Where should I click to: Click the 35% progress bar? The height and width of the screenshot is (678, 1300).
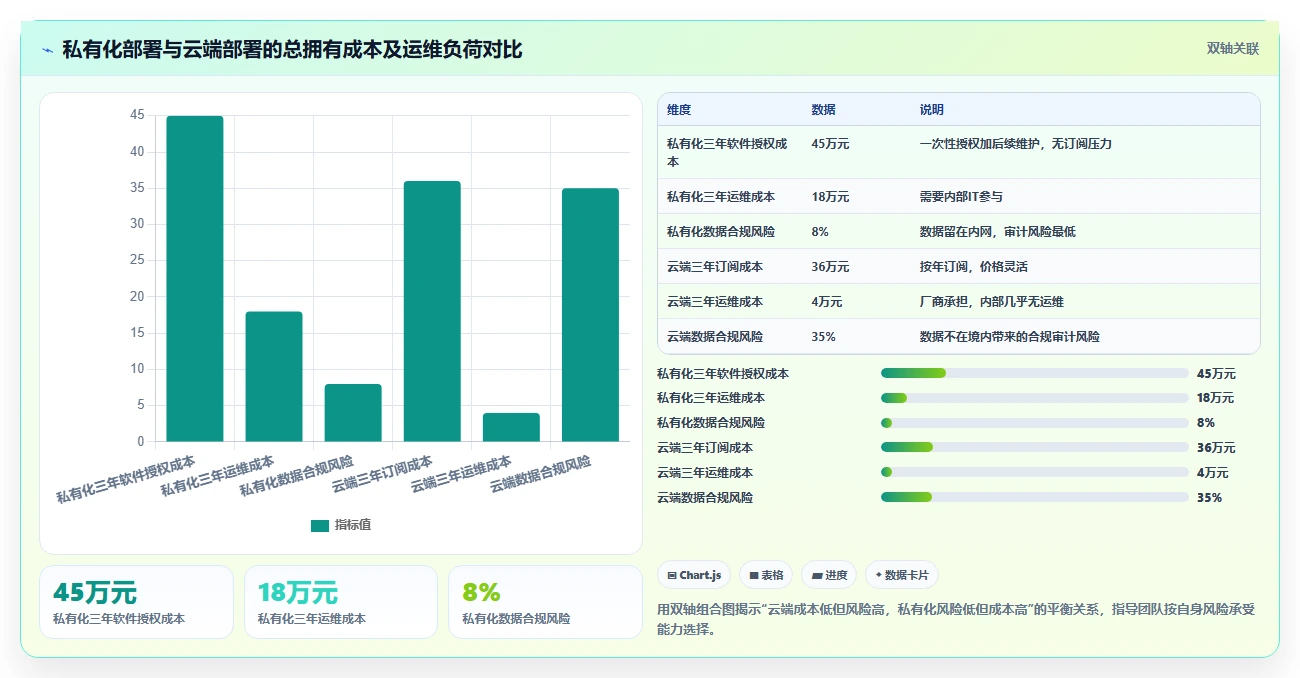(x=1035, y=497)
